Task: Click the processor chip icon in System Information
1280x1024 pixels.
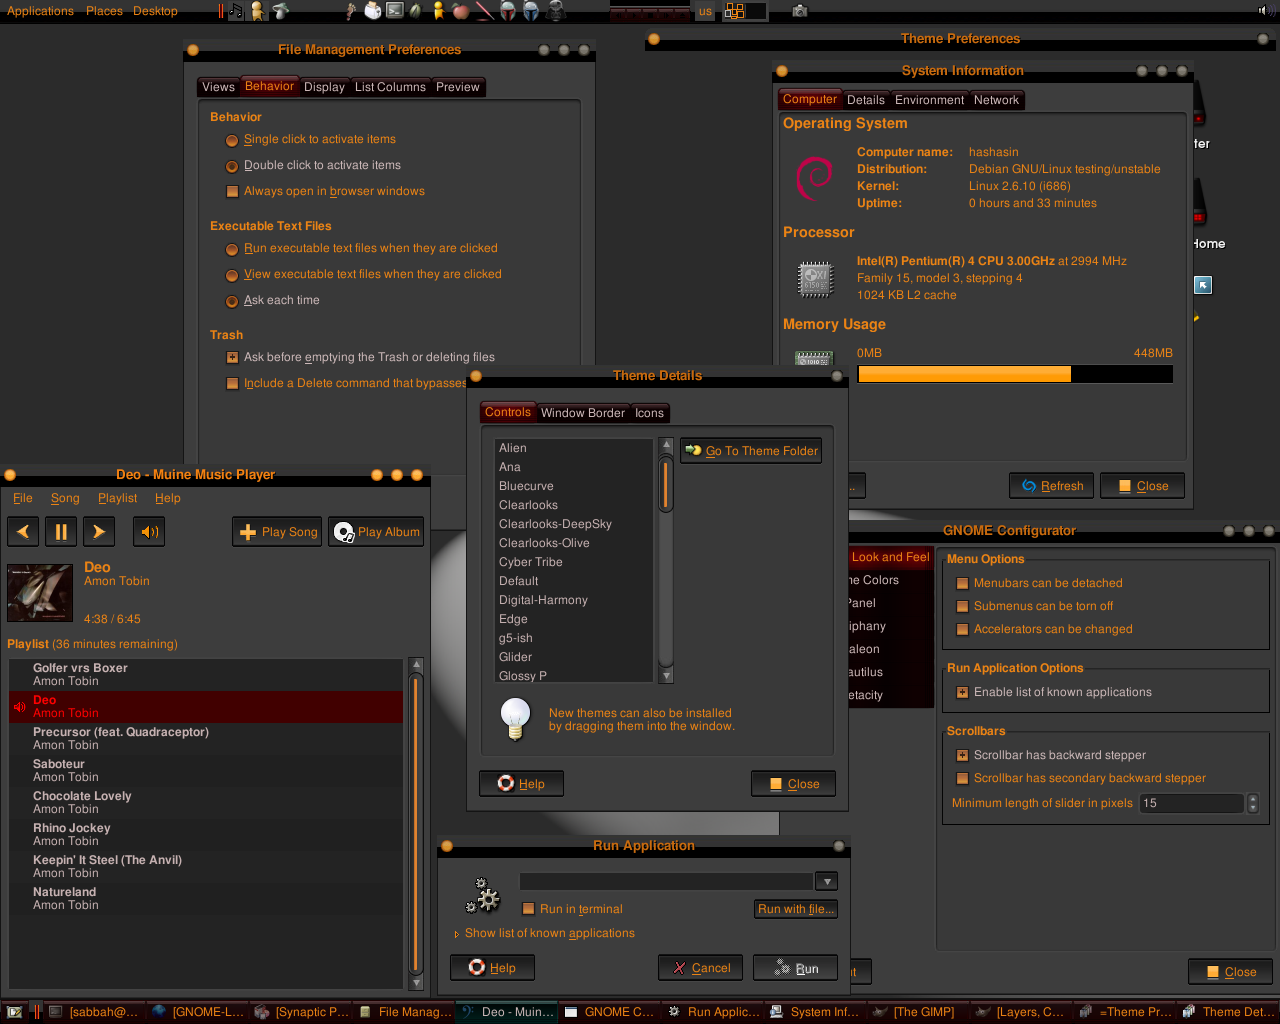Action: 814,278
